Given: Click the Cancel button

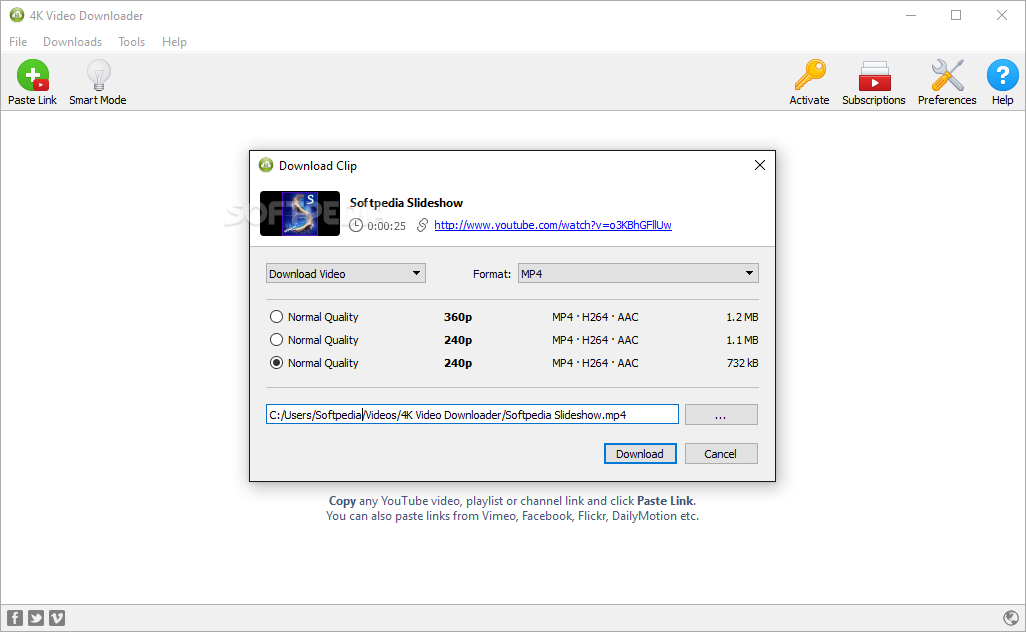Looking at the screenshot, I should (721, 453).
